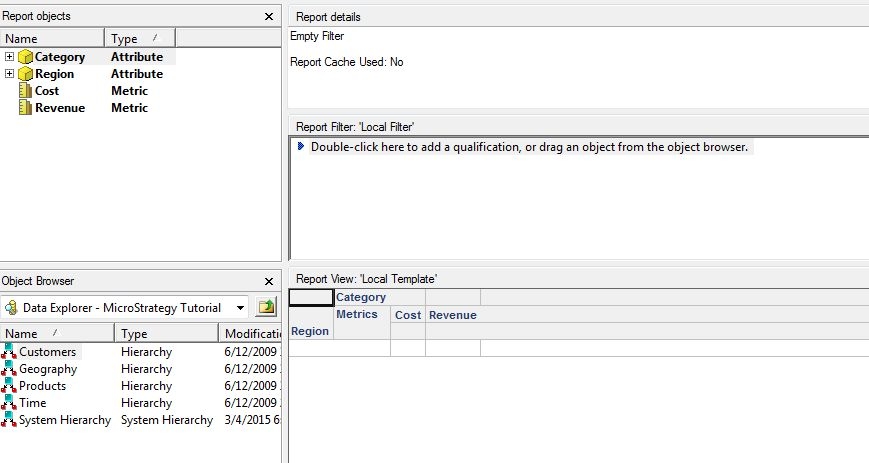Select the Revenue column header in template
The height and width of the screenshot is (463, 869).
pos(453,315)
